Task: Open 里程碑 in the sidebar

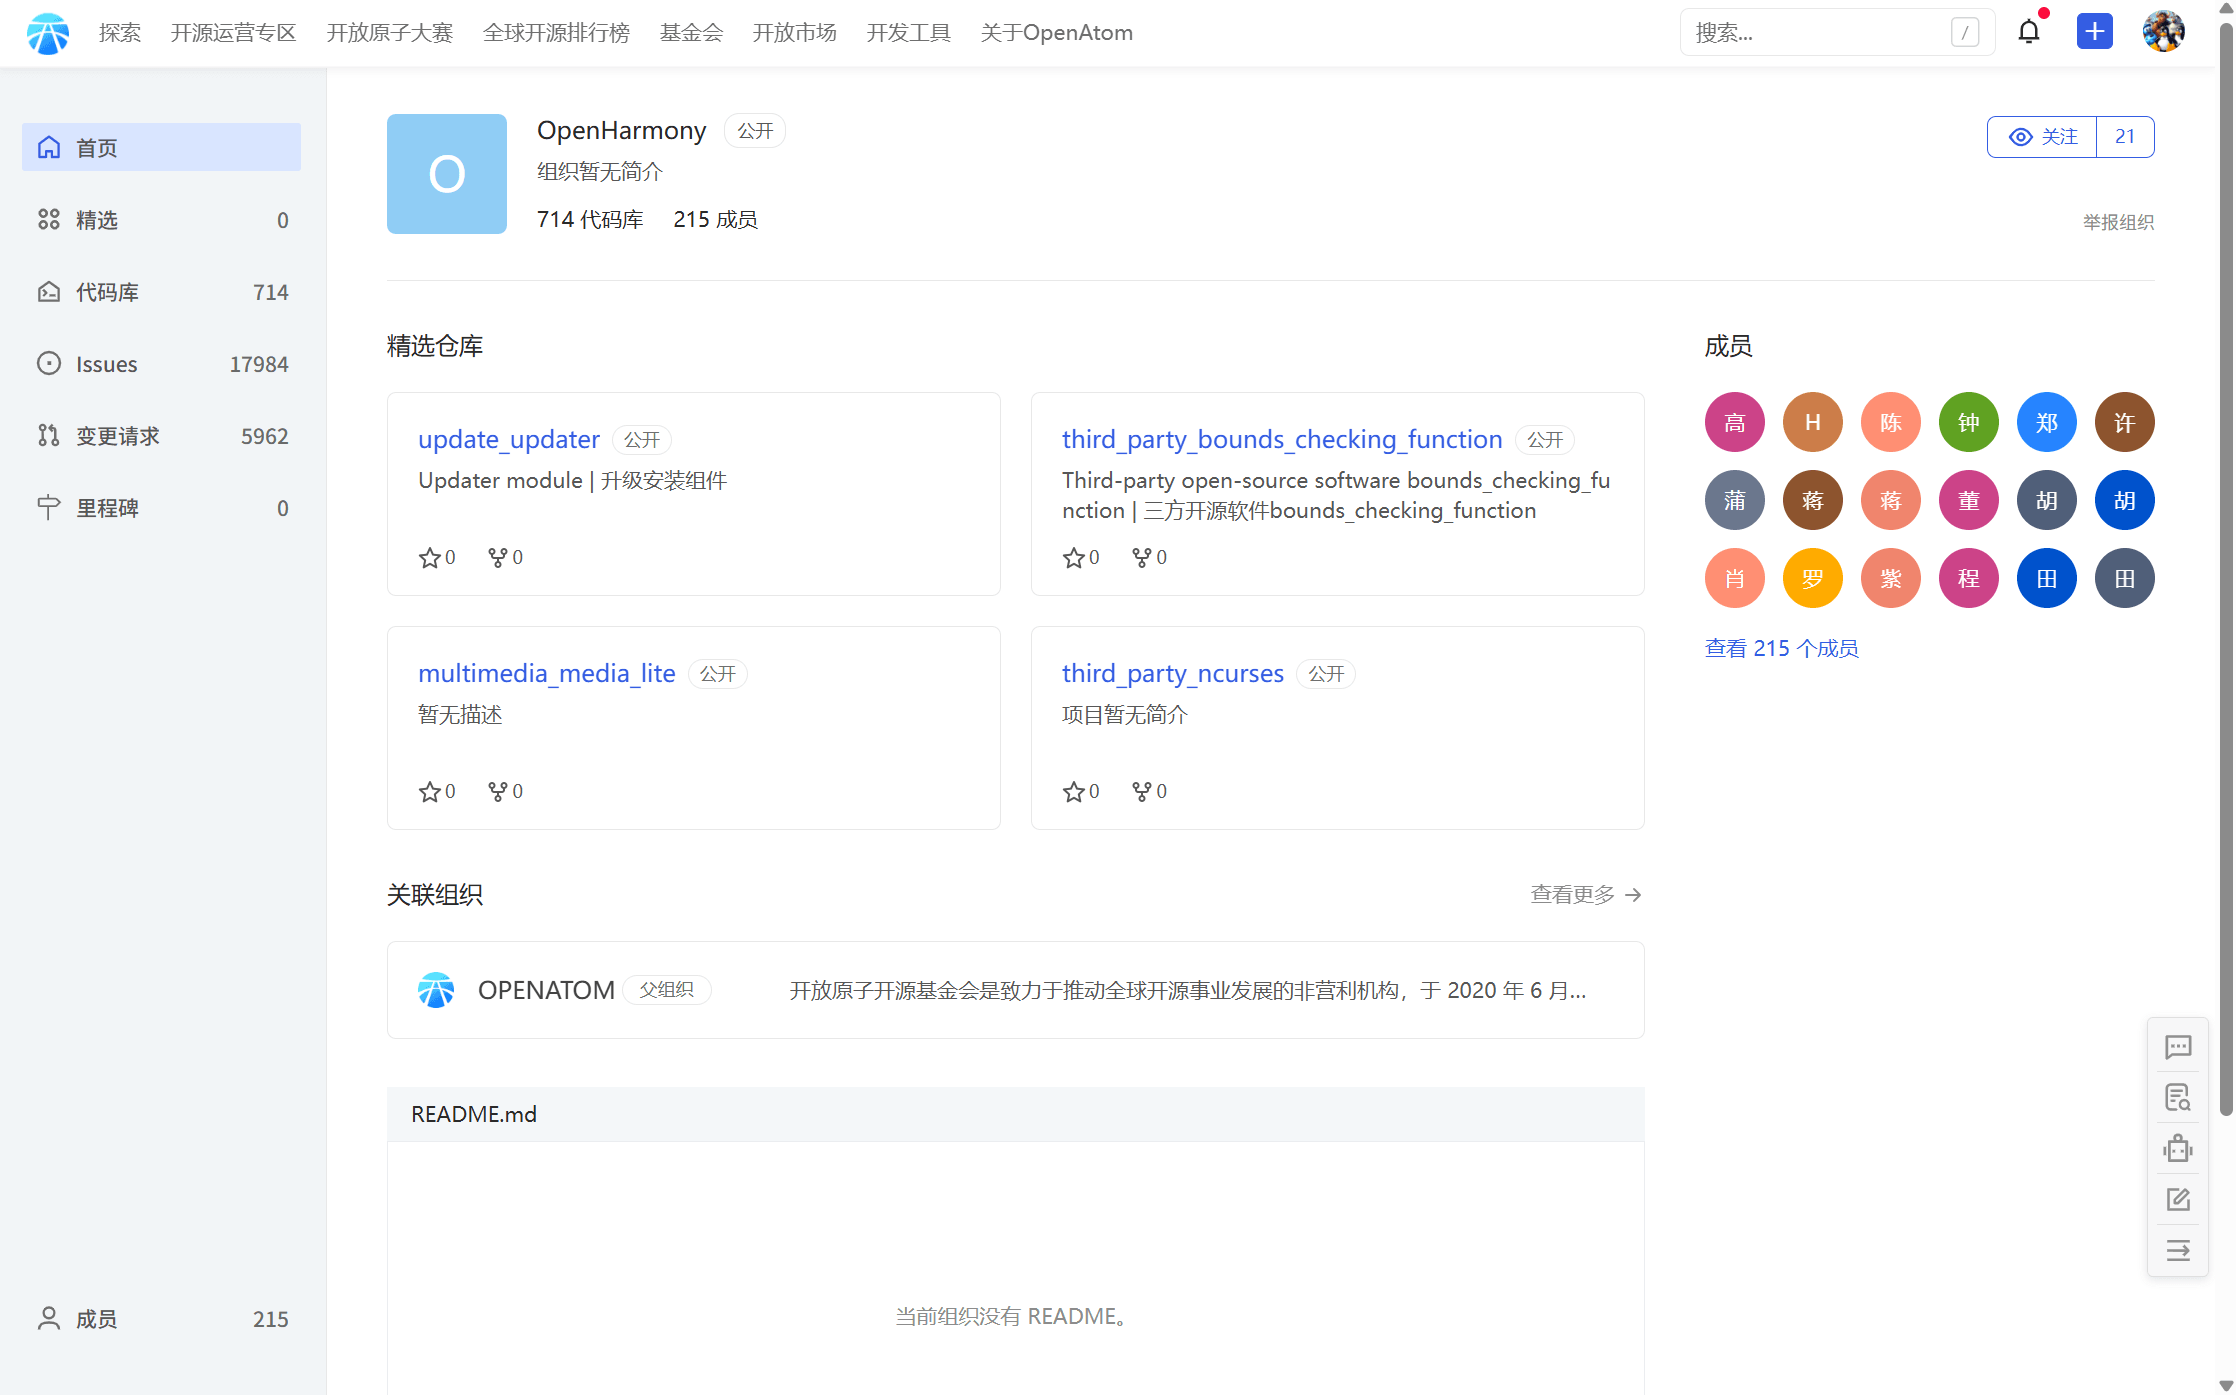Action: (x=161, y=507)
